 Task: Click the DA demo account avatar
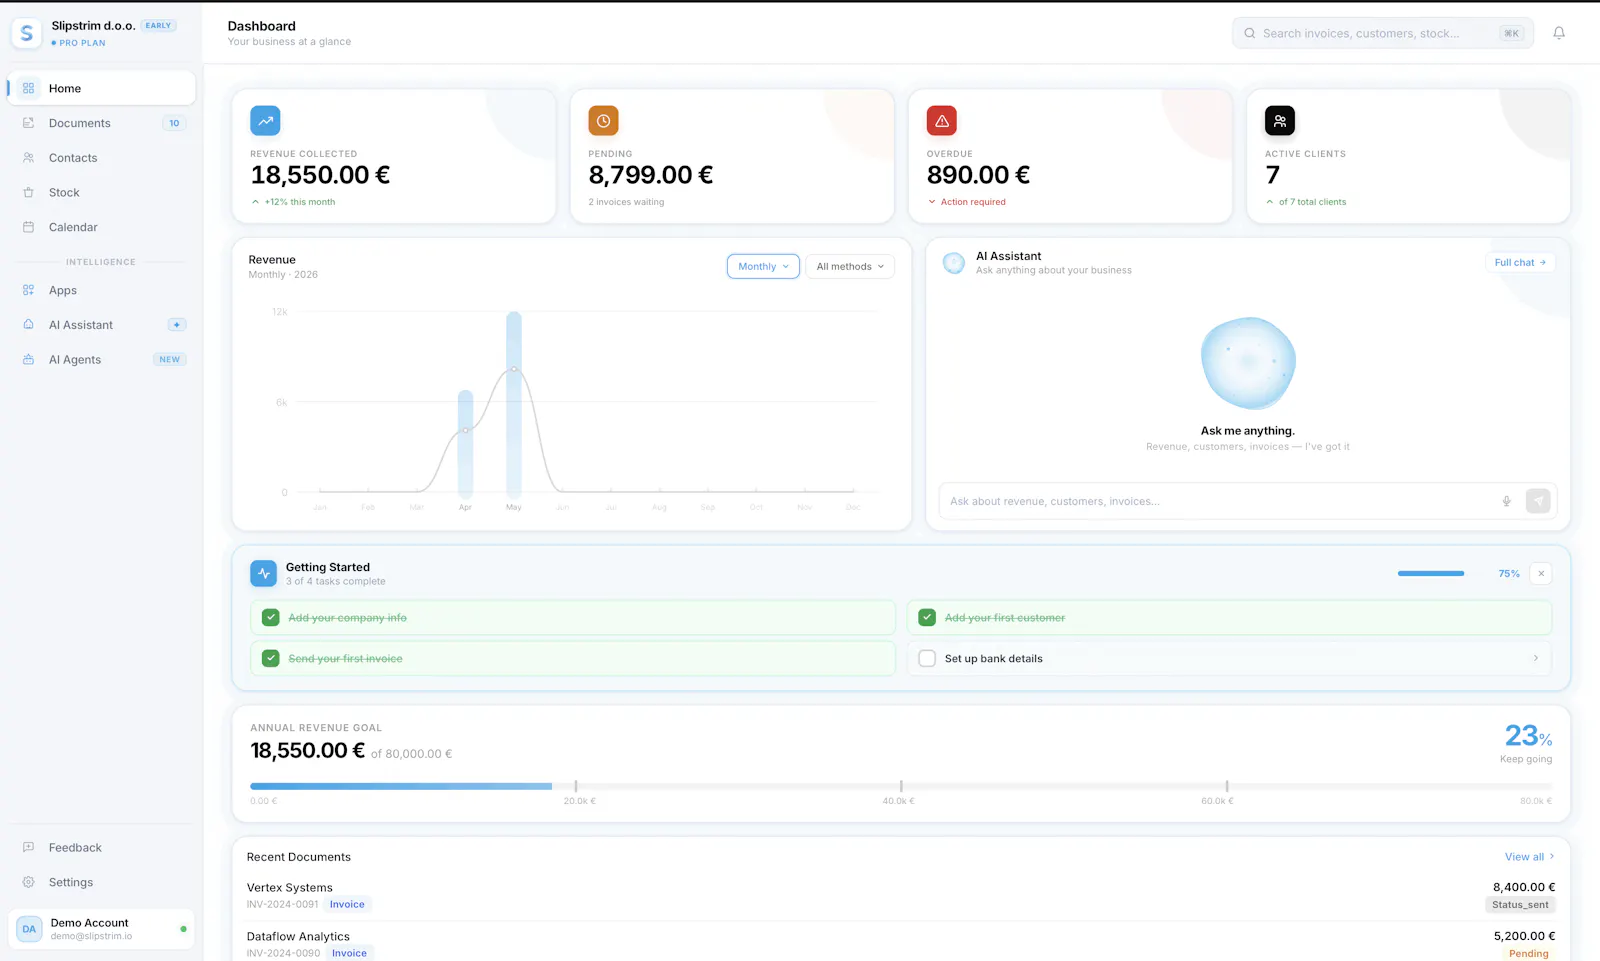pyautogui.click(x=29, y=929)
